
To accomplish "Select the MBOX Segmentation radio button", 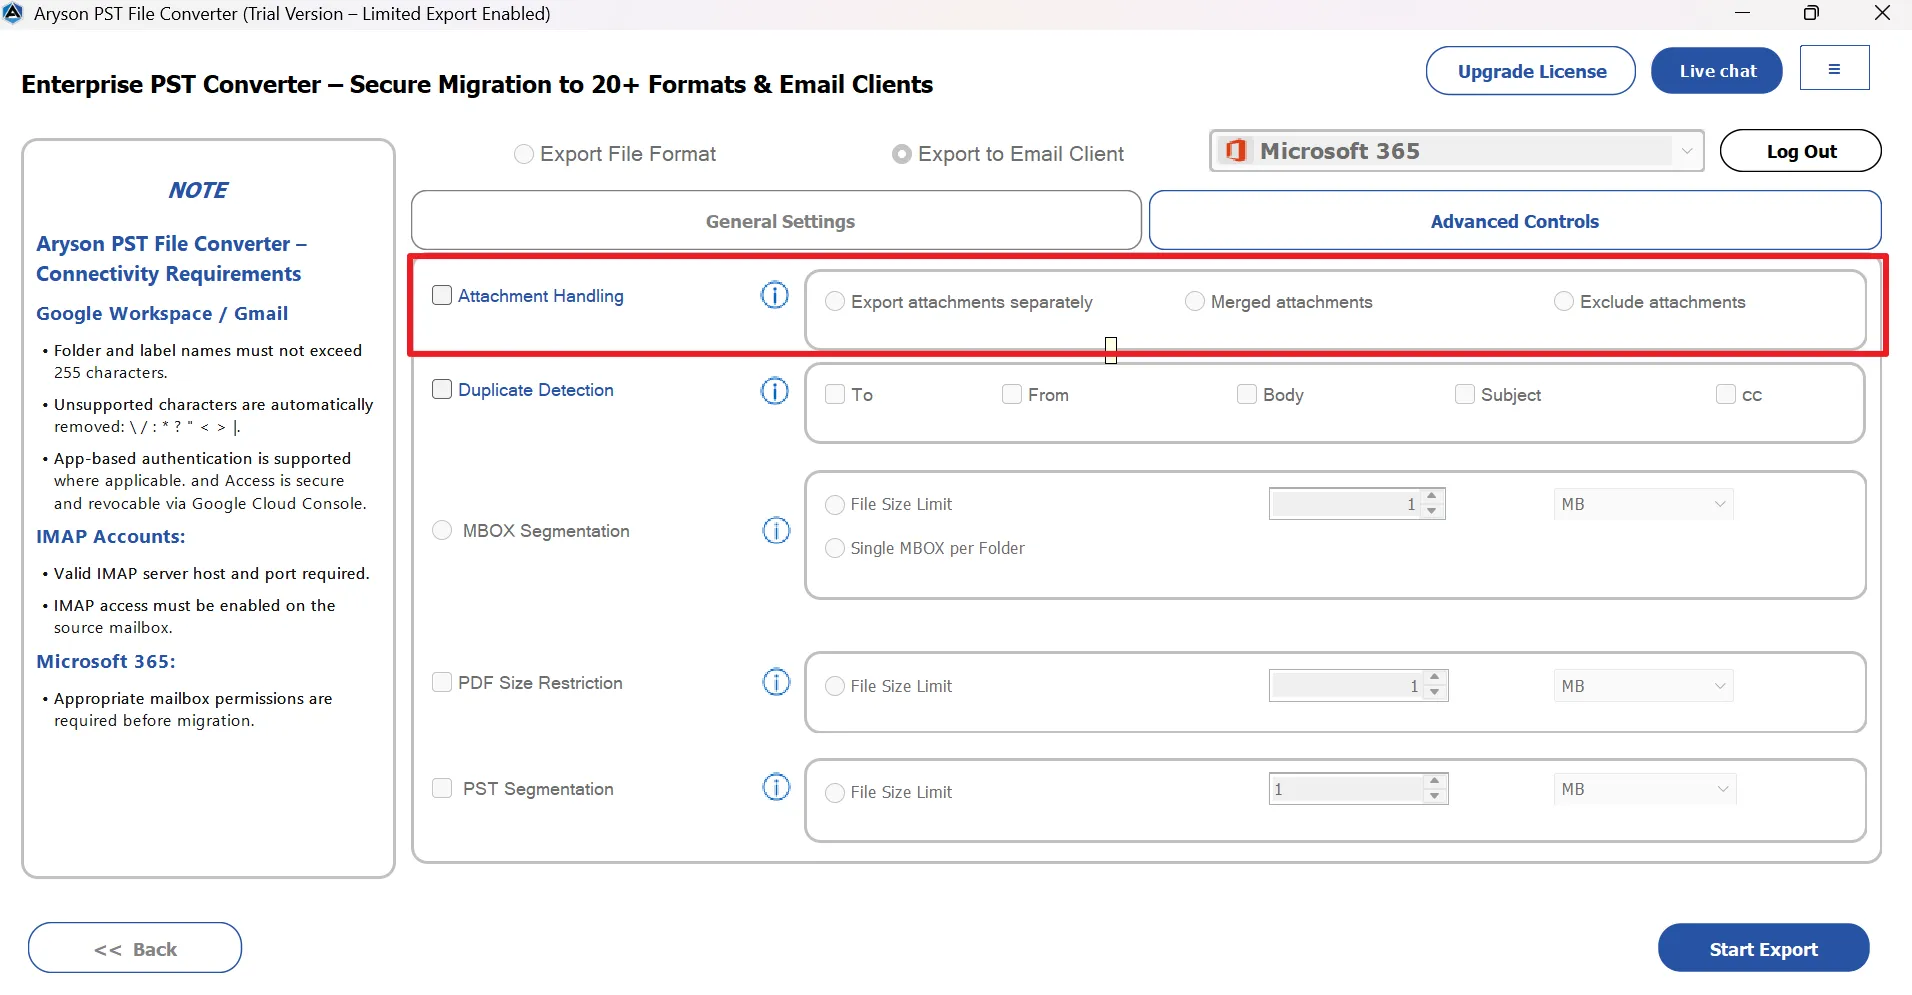I will click(x=442, y=530).
